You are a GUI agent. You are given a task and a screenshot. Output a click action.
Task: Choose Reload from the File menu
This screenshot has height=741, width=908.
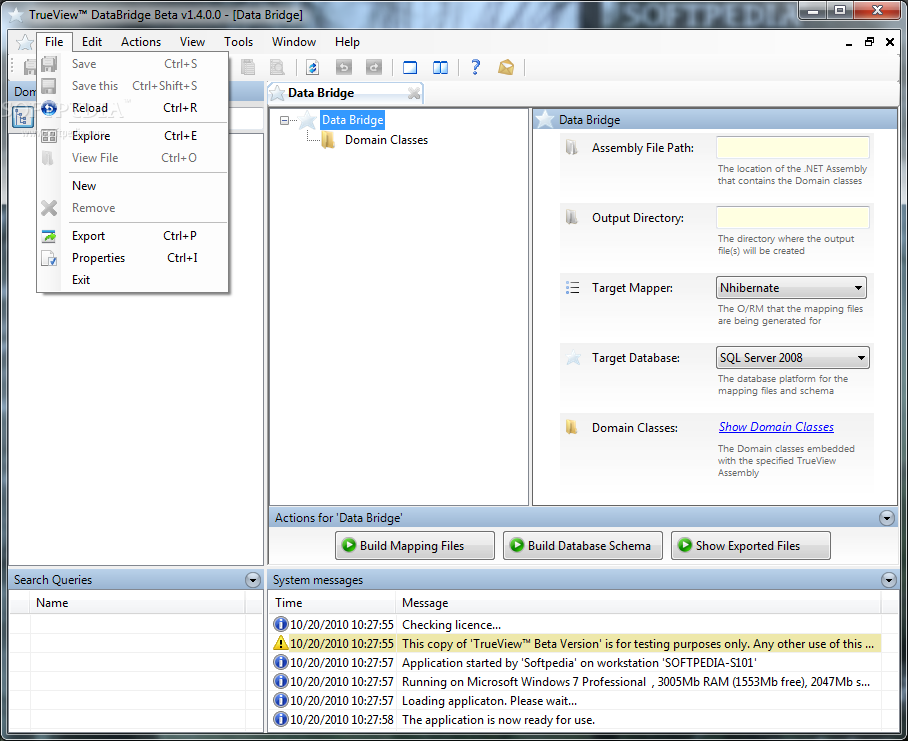[x=133, y=108]
